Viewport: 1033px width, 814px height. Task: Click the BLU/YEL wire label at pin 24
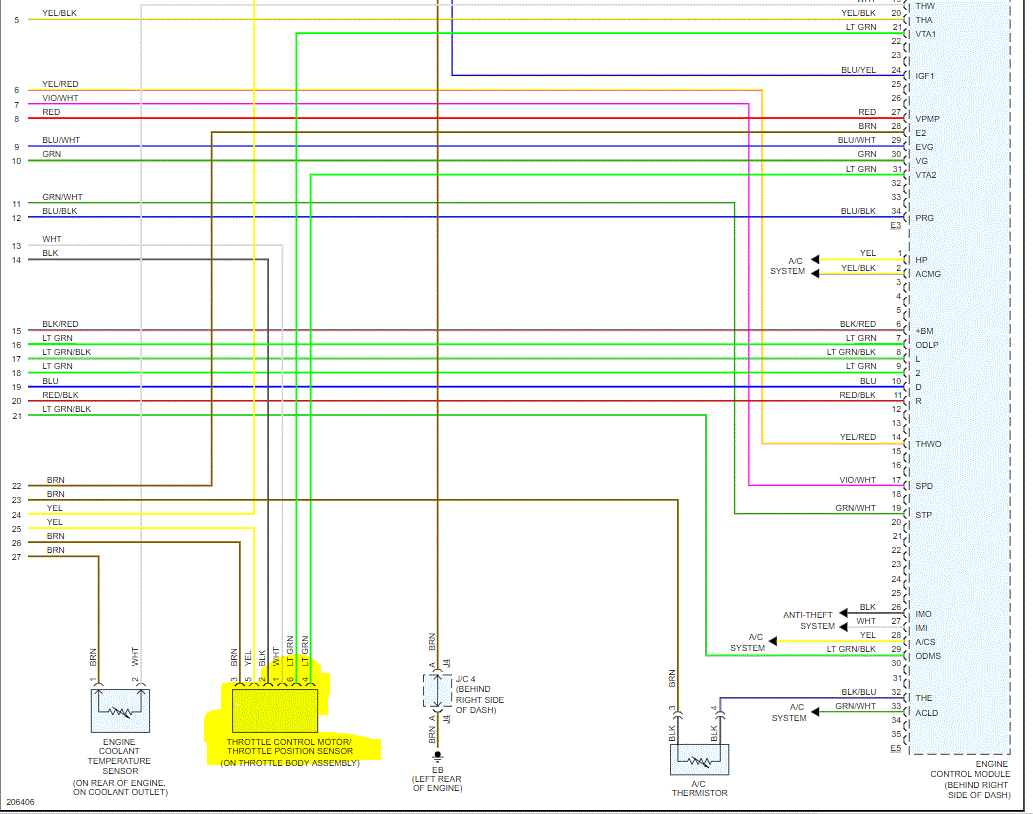point(858,70)
